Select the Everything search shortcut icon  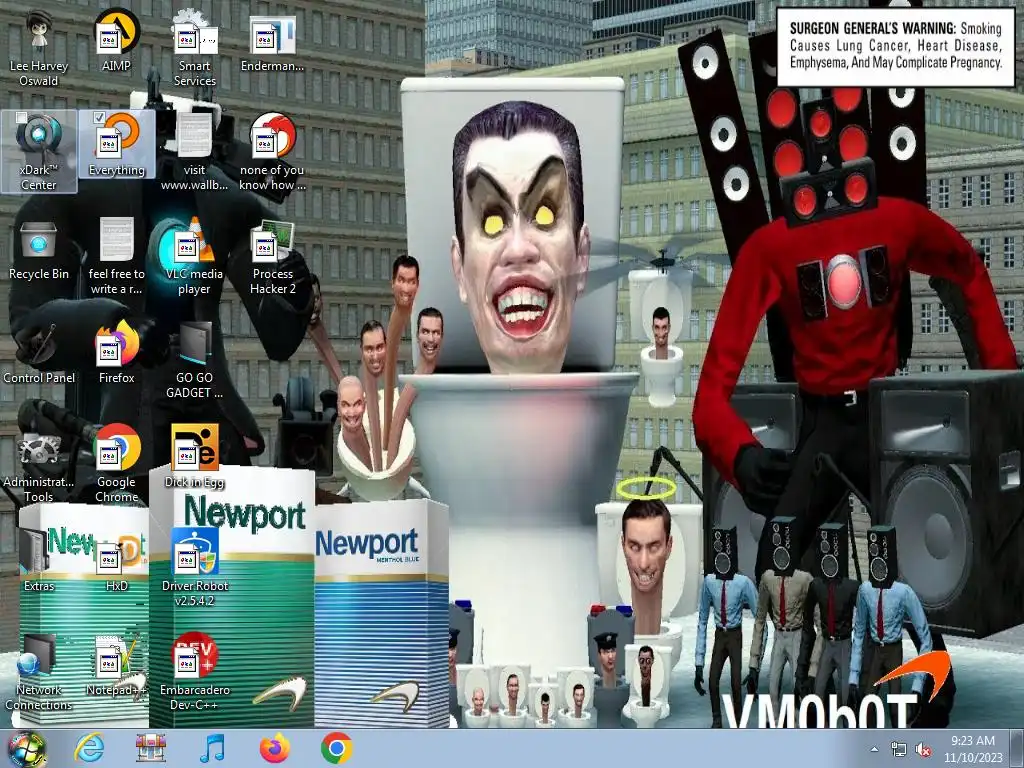116,144
